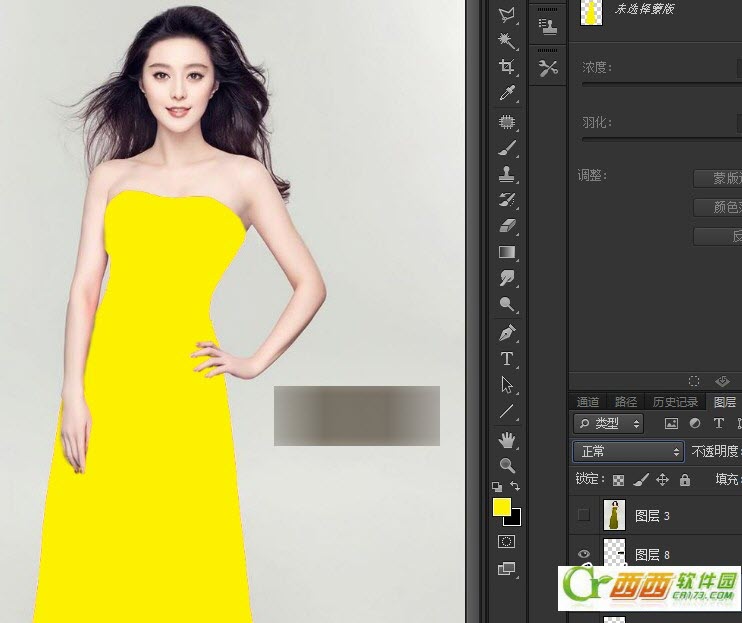Click the yellow foreground color swatch
742x623 pixels.
502,507
